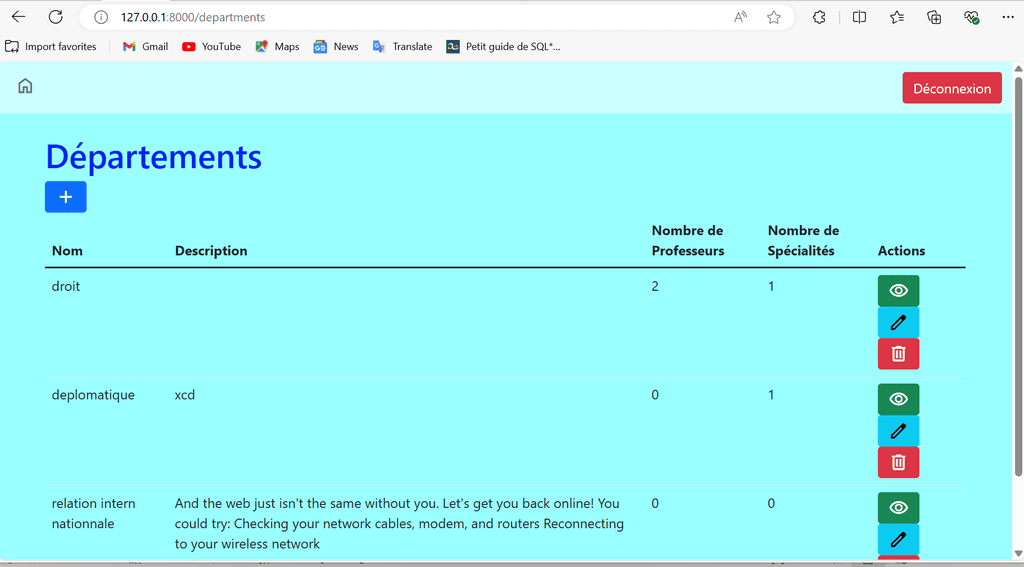Open the Maps bookmark

click(x=277, y=46)
